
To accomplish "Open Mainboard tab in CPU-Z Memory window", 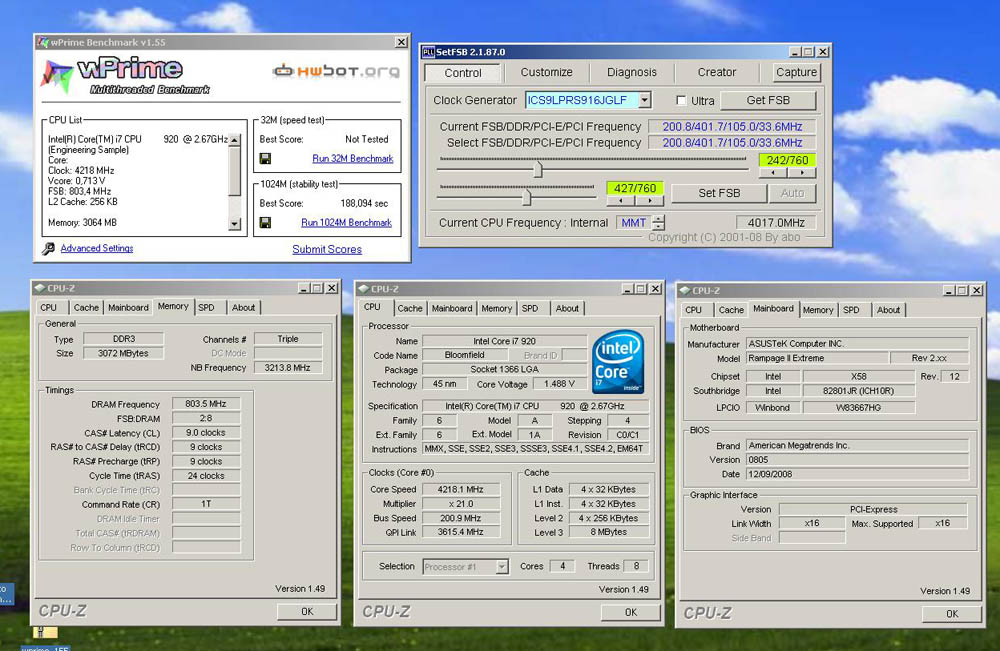I will tap(128, 307).
